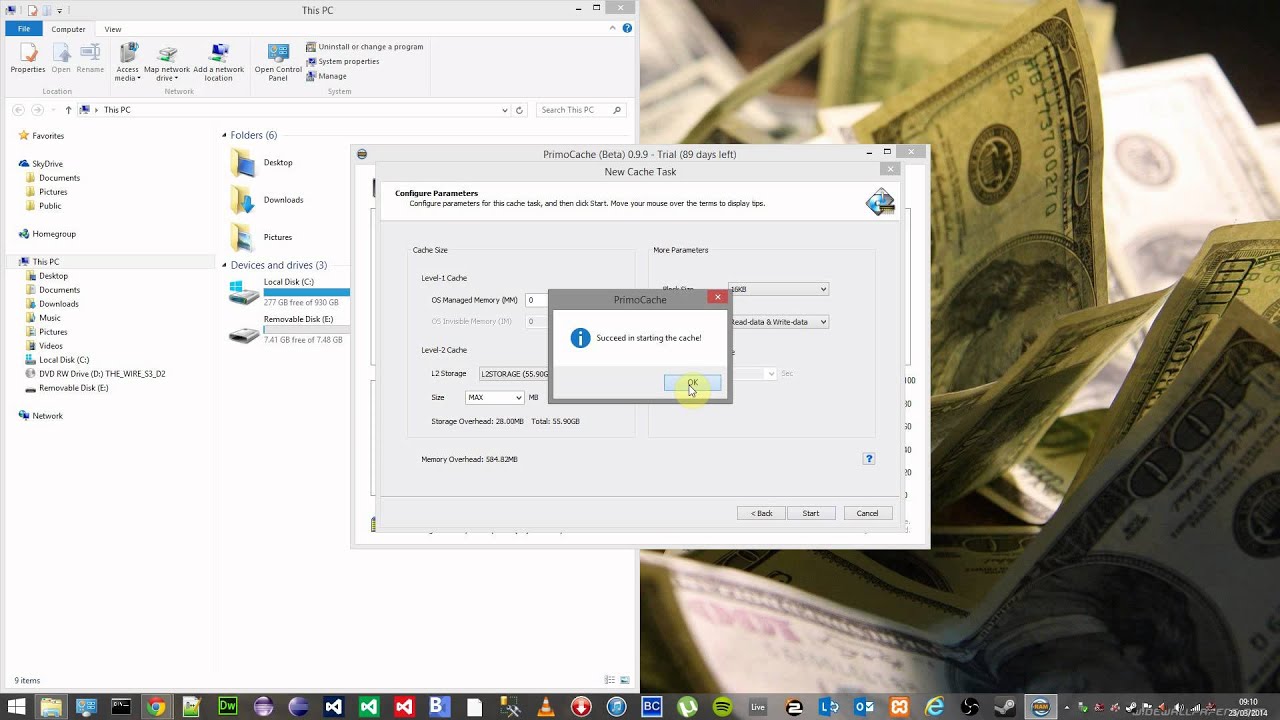Click the refresh button beside address bar
The image size is (1280, 720).
(519, 110)
